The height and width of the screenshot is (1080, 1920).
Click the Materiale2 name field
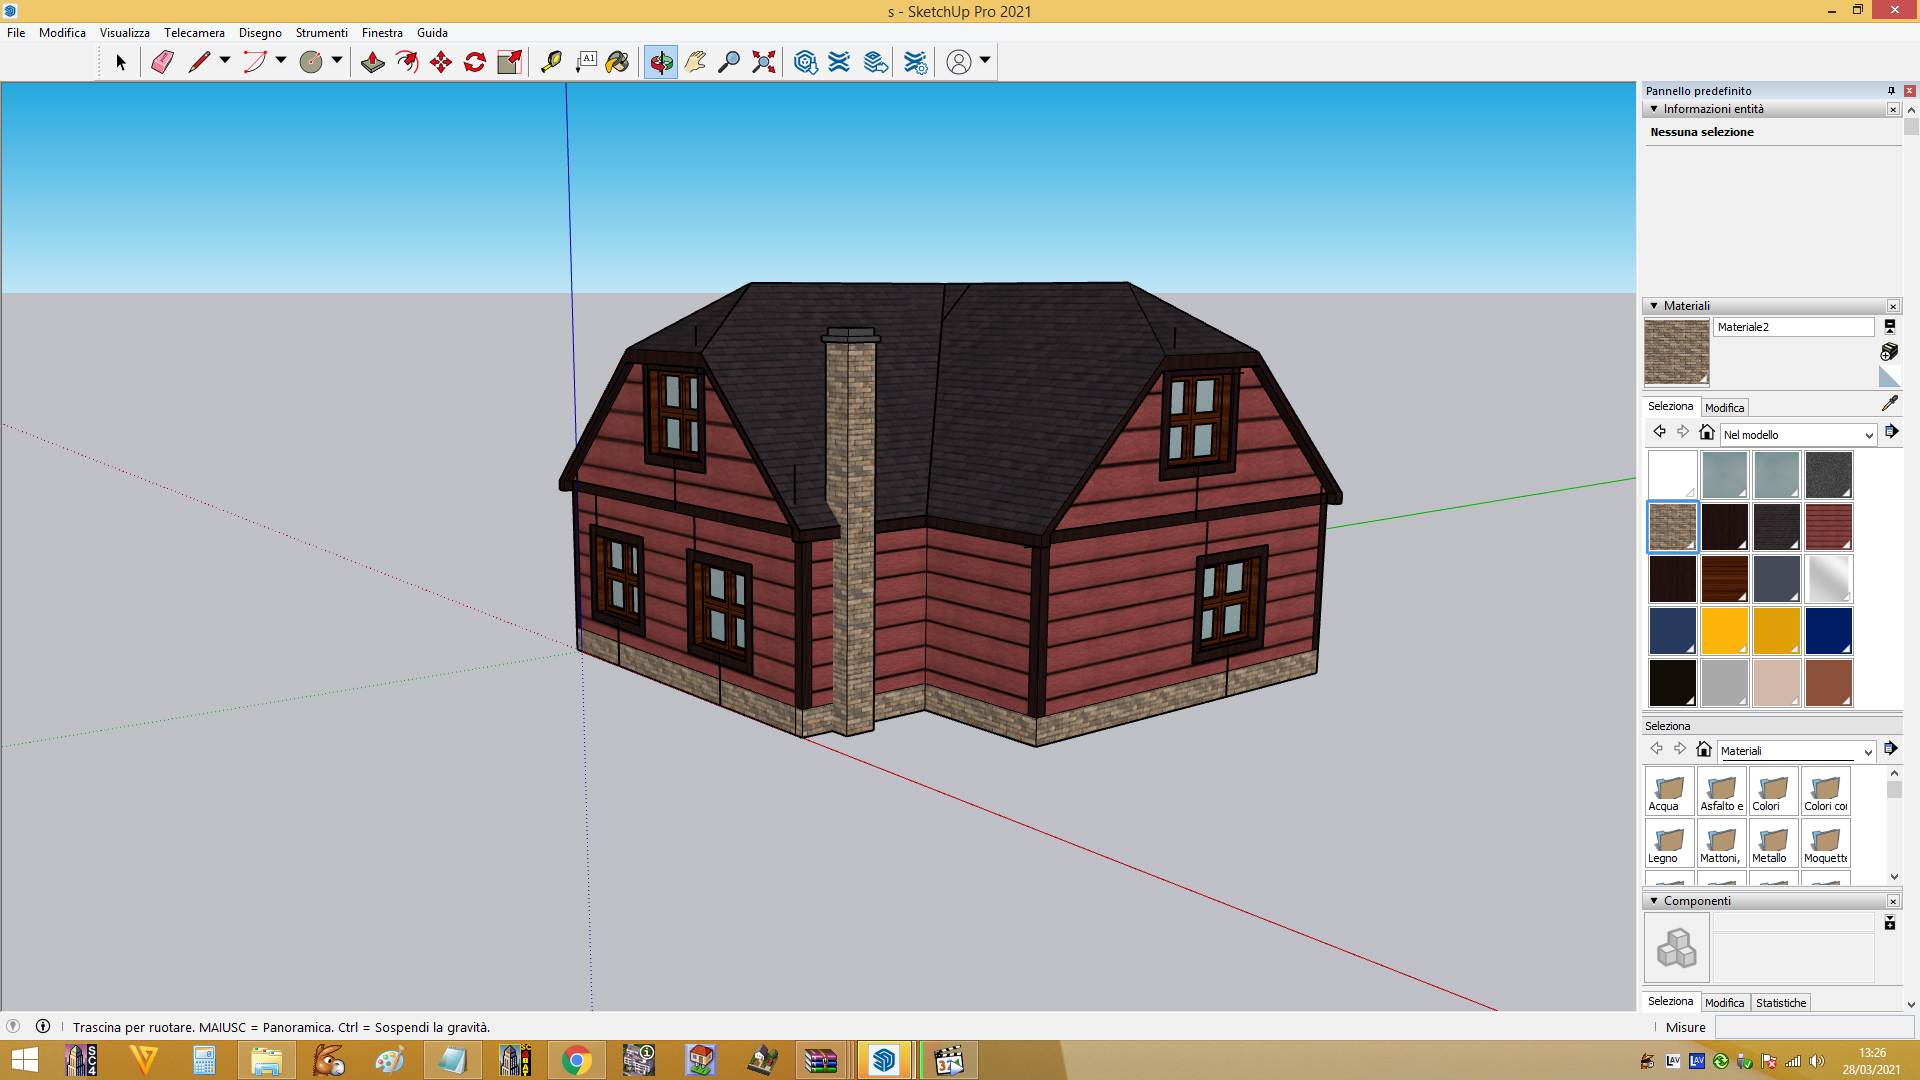(x=1793, y=327)
